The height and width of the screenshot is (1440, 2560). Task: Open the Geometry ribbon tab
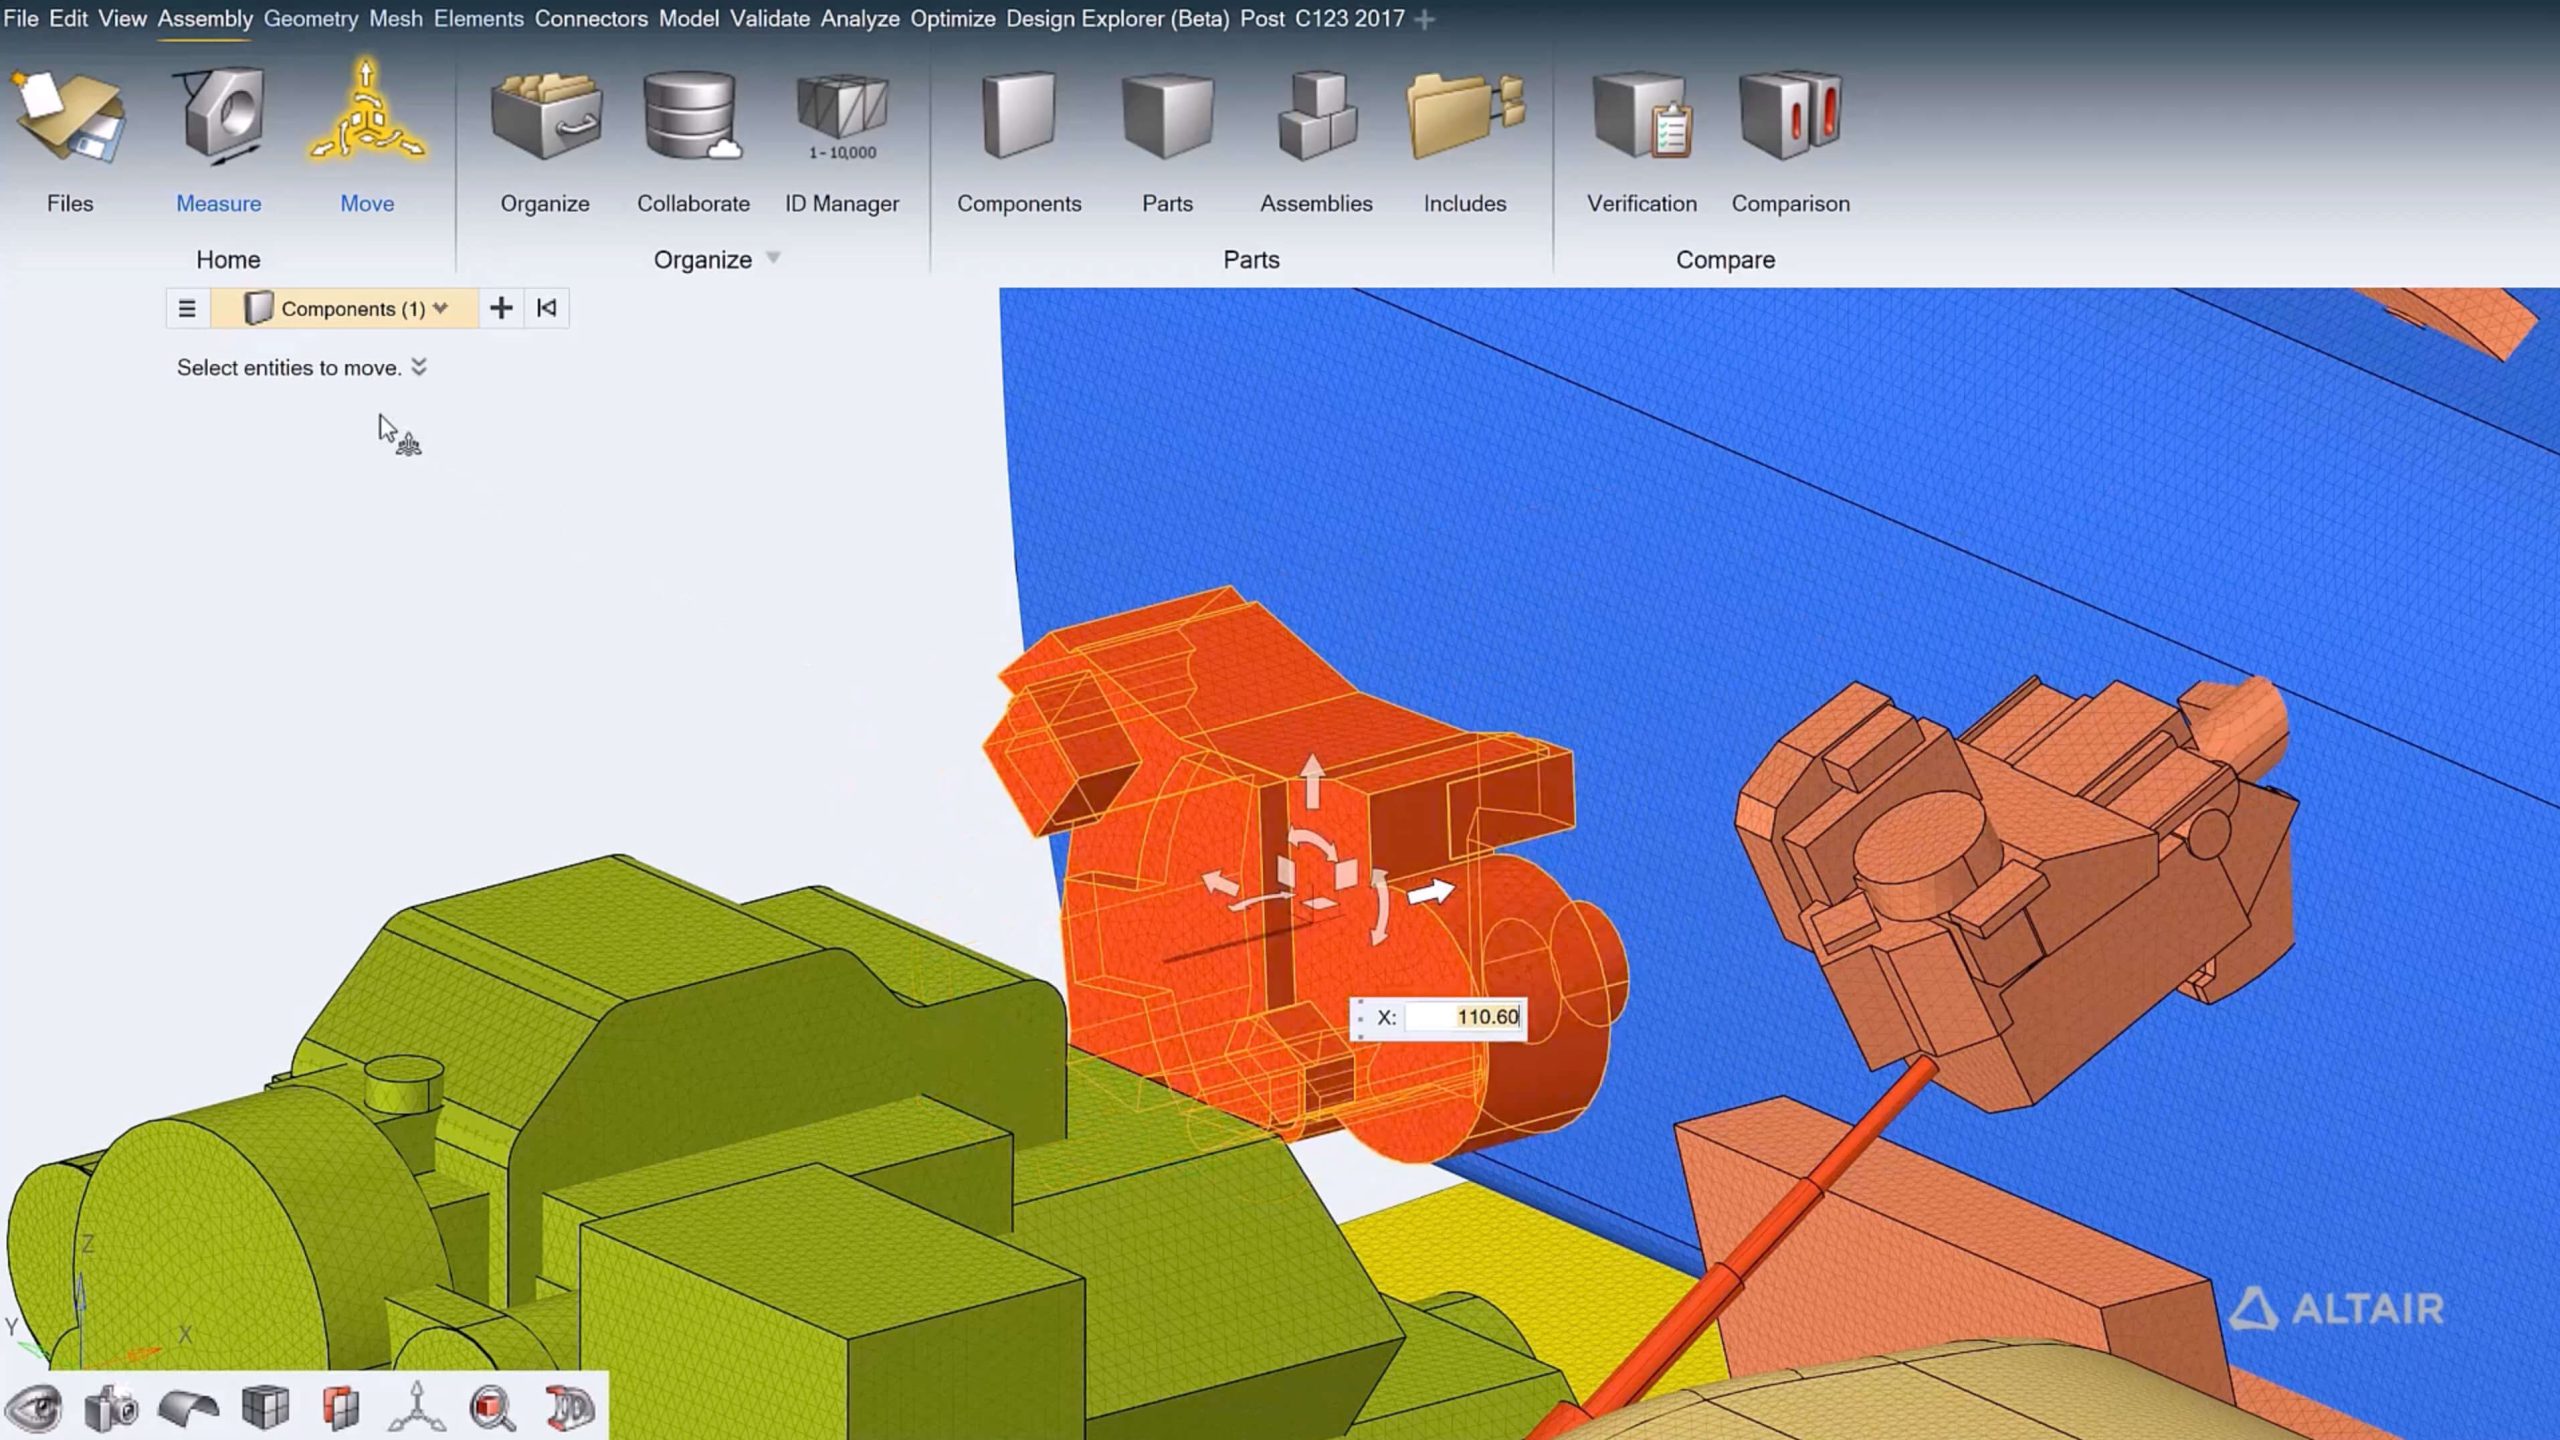(x=310, y=18)
